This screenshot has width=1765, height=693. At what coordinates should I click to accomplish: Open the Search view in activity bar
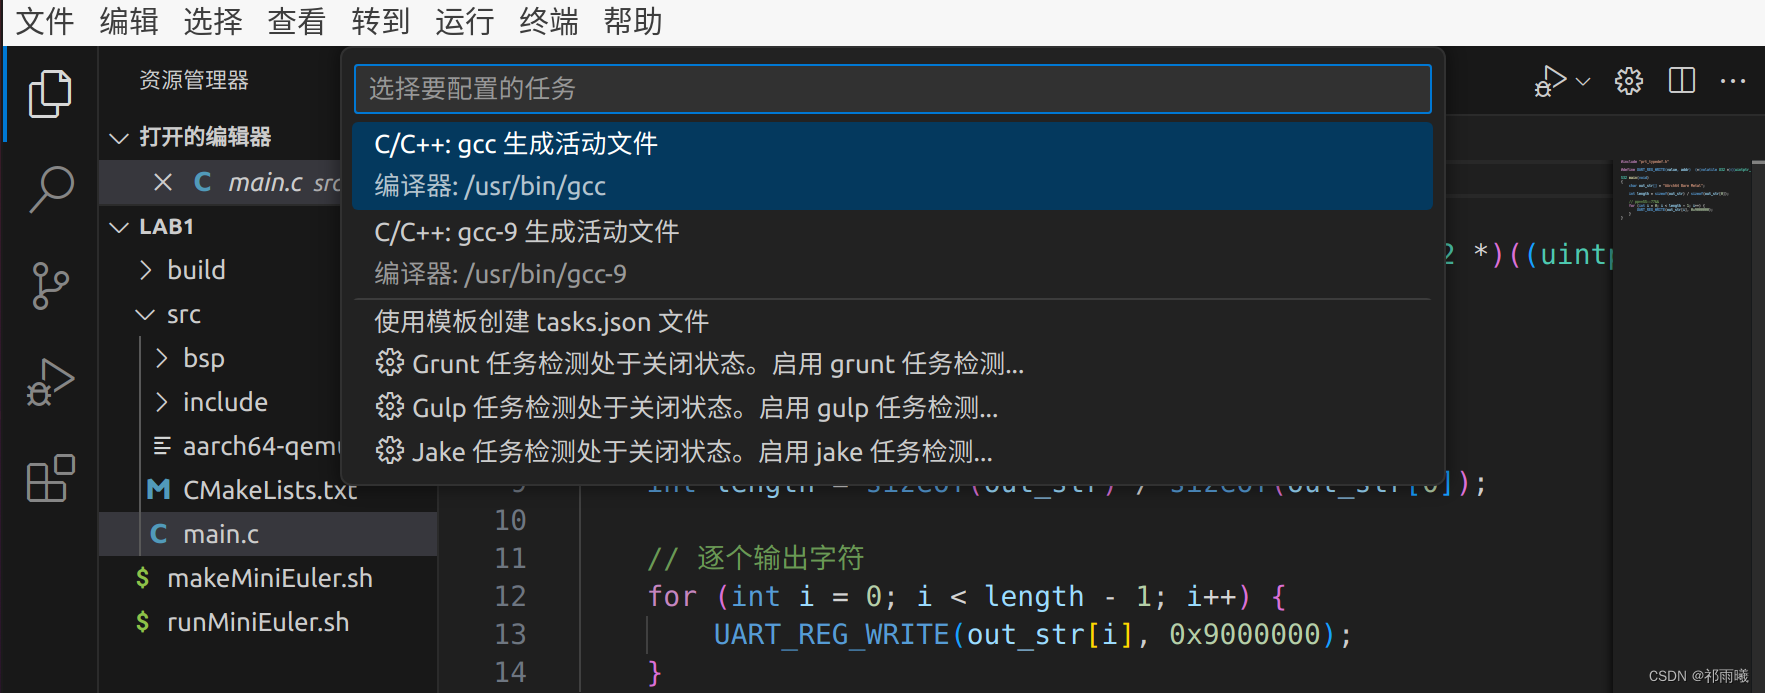pos(50,189)
